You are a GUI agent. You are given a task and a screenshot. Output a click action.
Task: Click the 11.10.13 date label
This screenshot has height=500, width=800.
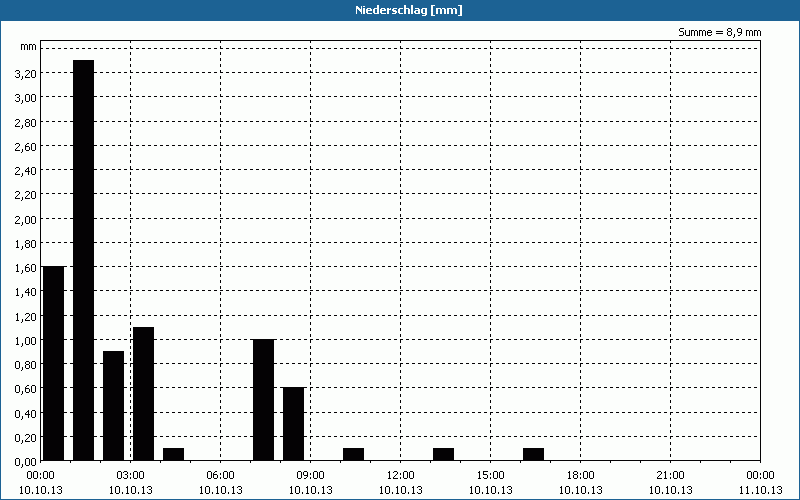pyautogui.click(x=760, y=490)
